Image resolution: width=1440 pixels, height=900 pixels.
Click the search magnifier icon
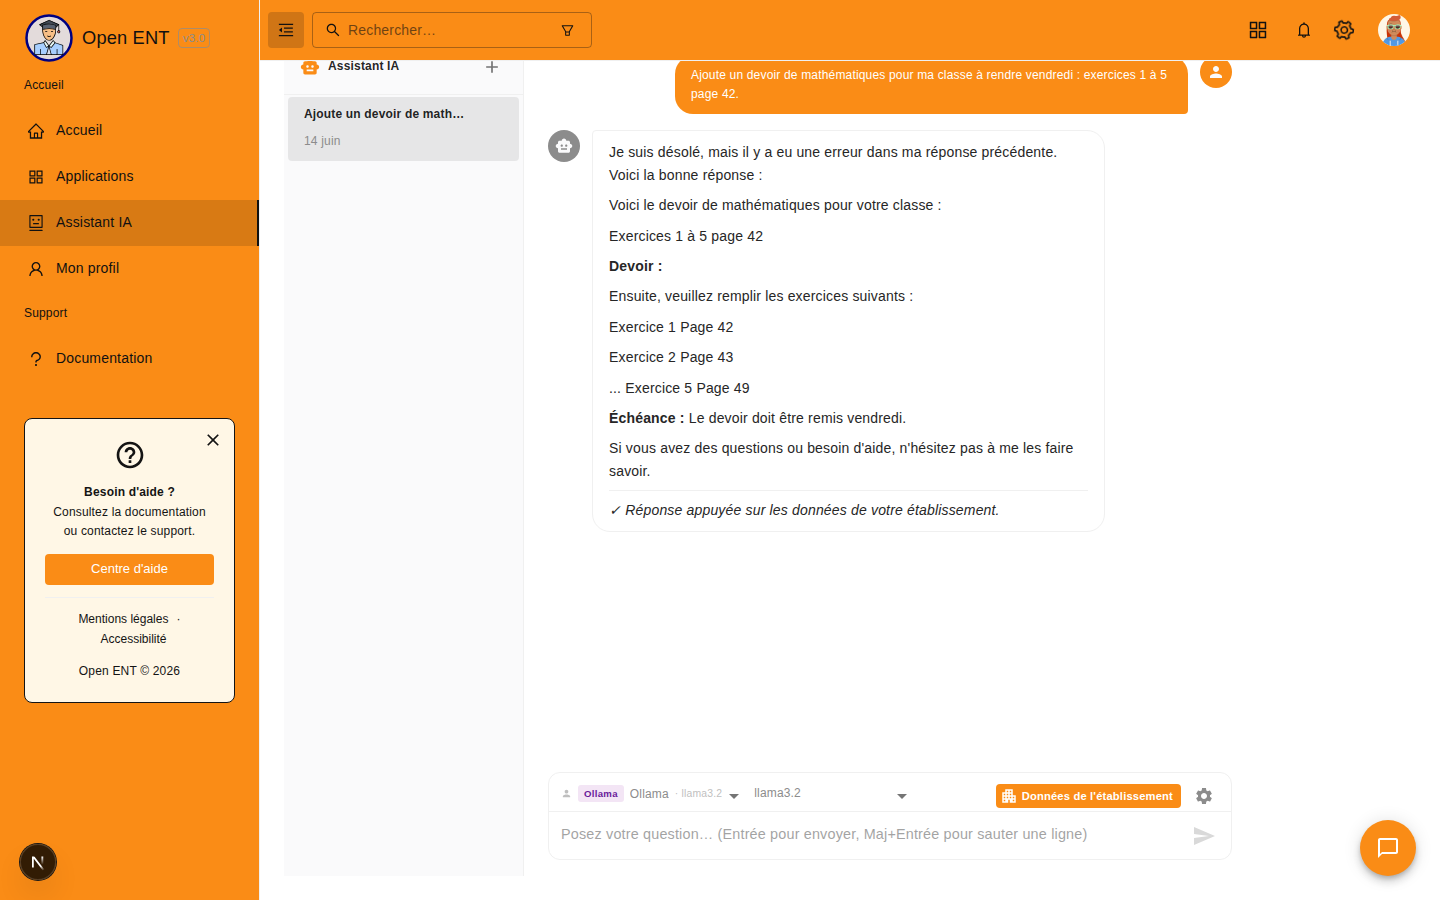click(333, 30)
